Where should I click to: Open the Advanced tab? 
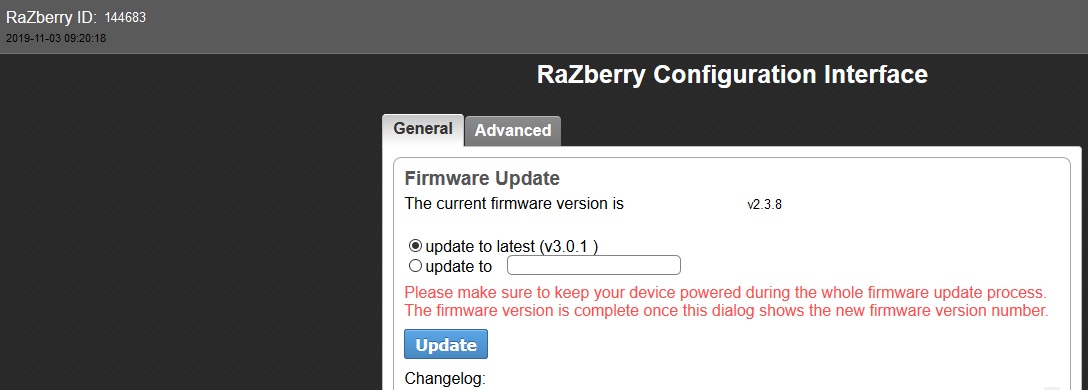pos(513,130)
